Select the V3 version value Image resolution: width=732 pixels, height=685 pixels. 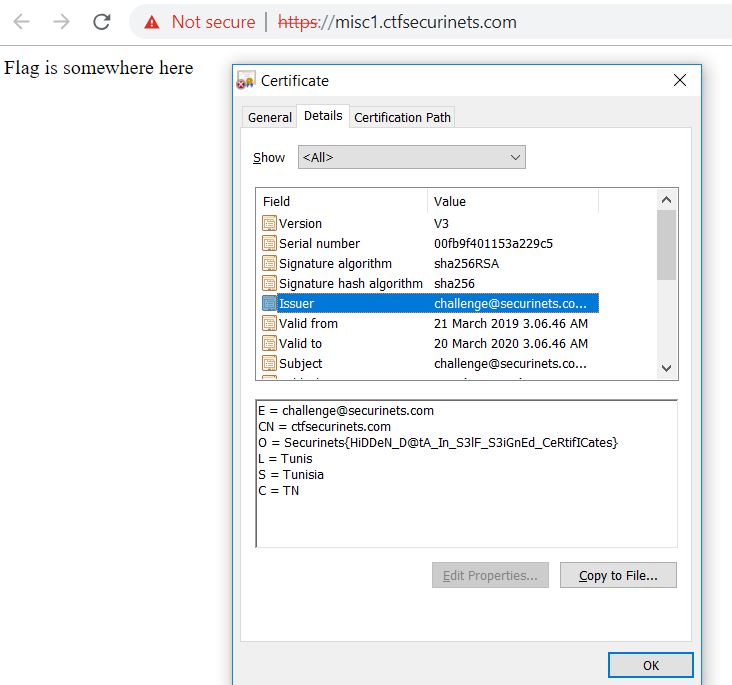[441, 223]
